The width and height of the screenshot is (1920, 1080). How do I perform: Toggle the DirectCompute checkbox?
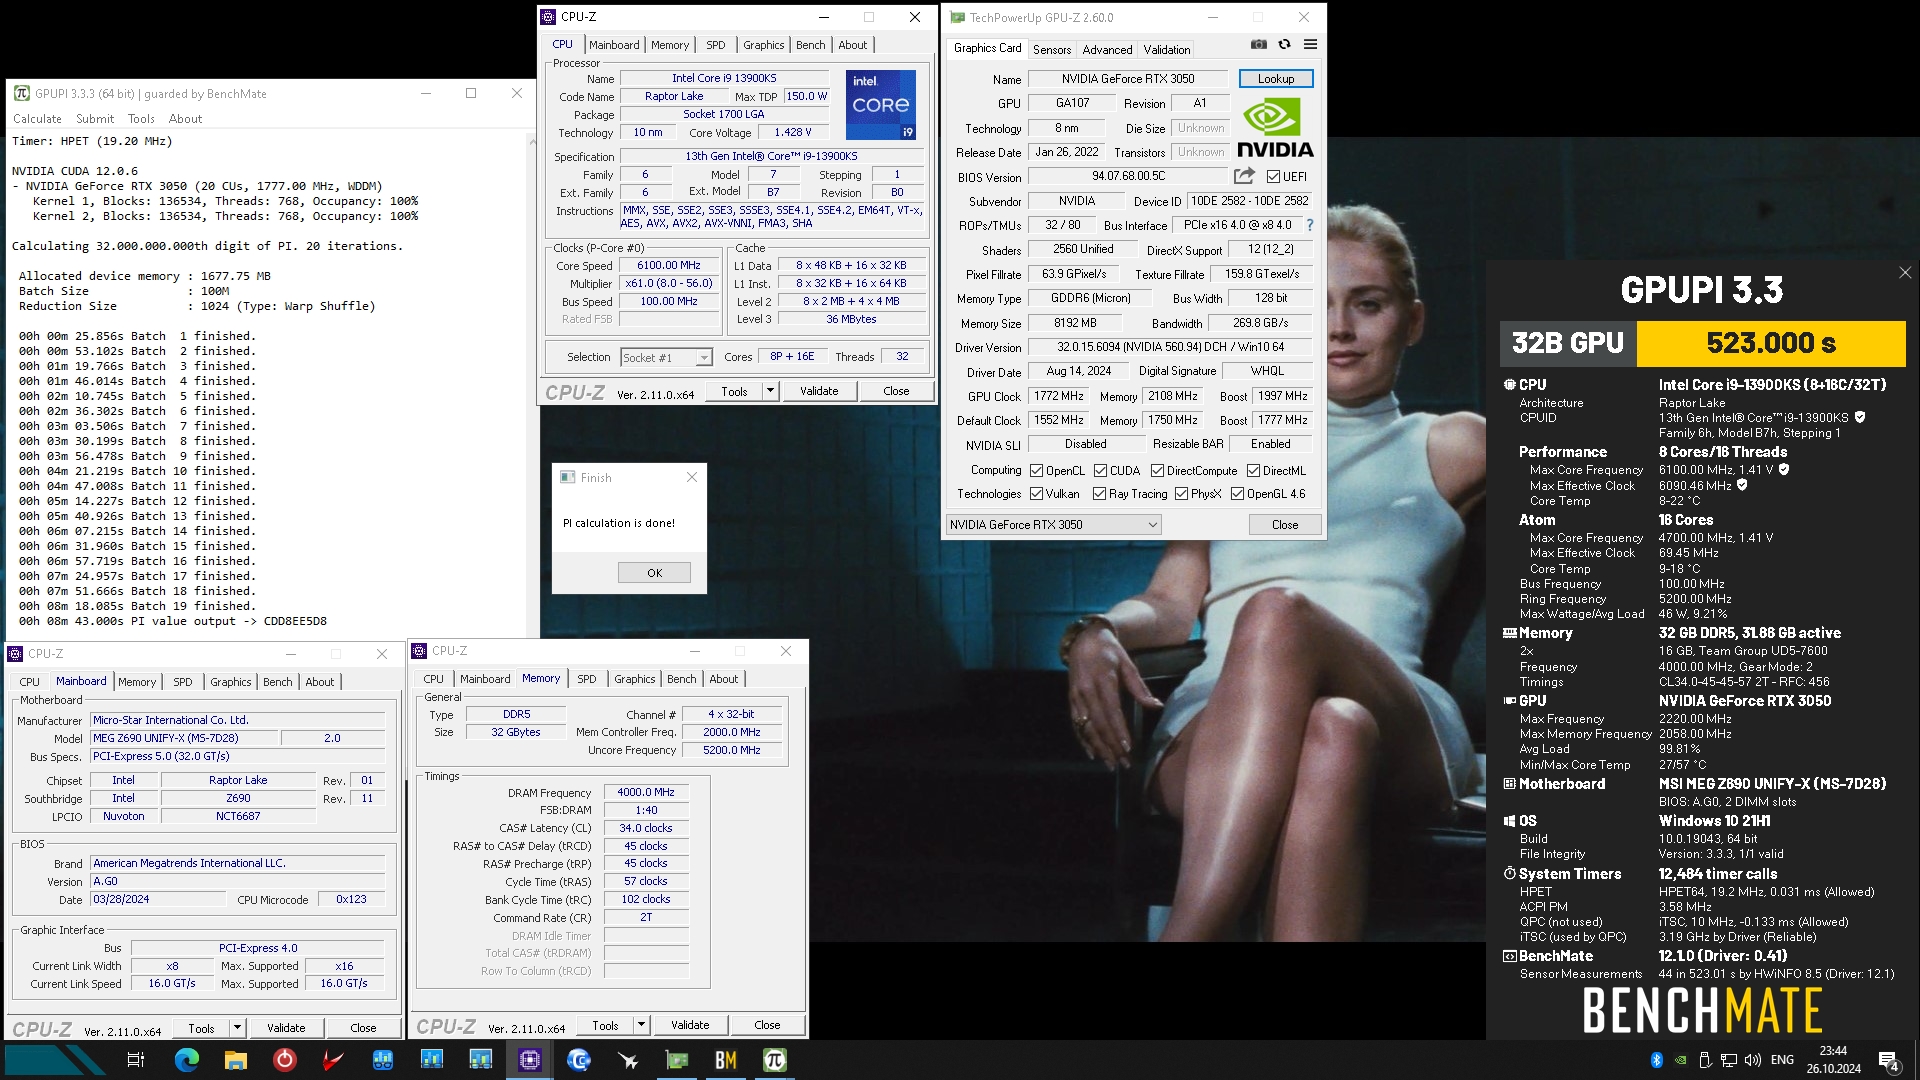tap(1157, 471)
